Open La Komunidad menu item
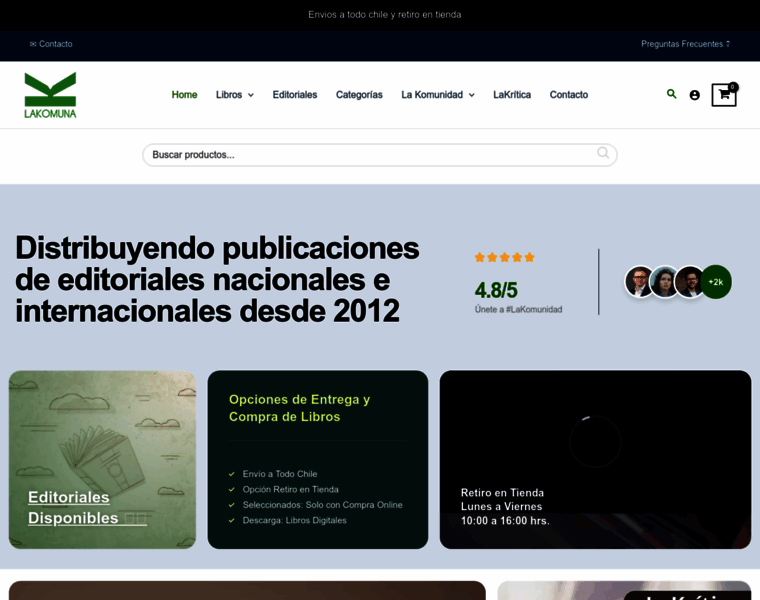Viewport: 760px width, 600px height. click(x=432, y=95)
